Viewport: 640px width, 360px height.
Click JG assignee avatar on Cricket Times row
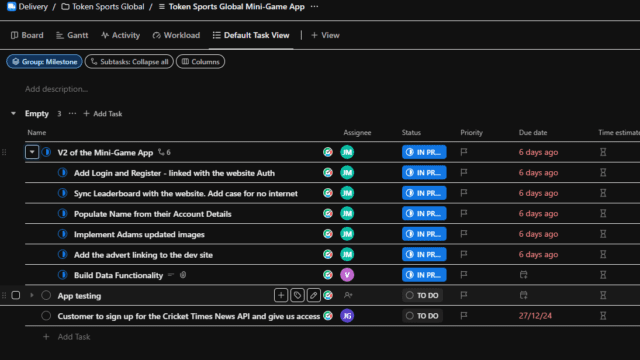[347, 316]
